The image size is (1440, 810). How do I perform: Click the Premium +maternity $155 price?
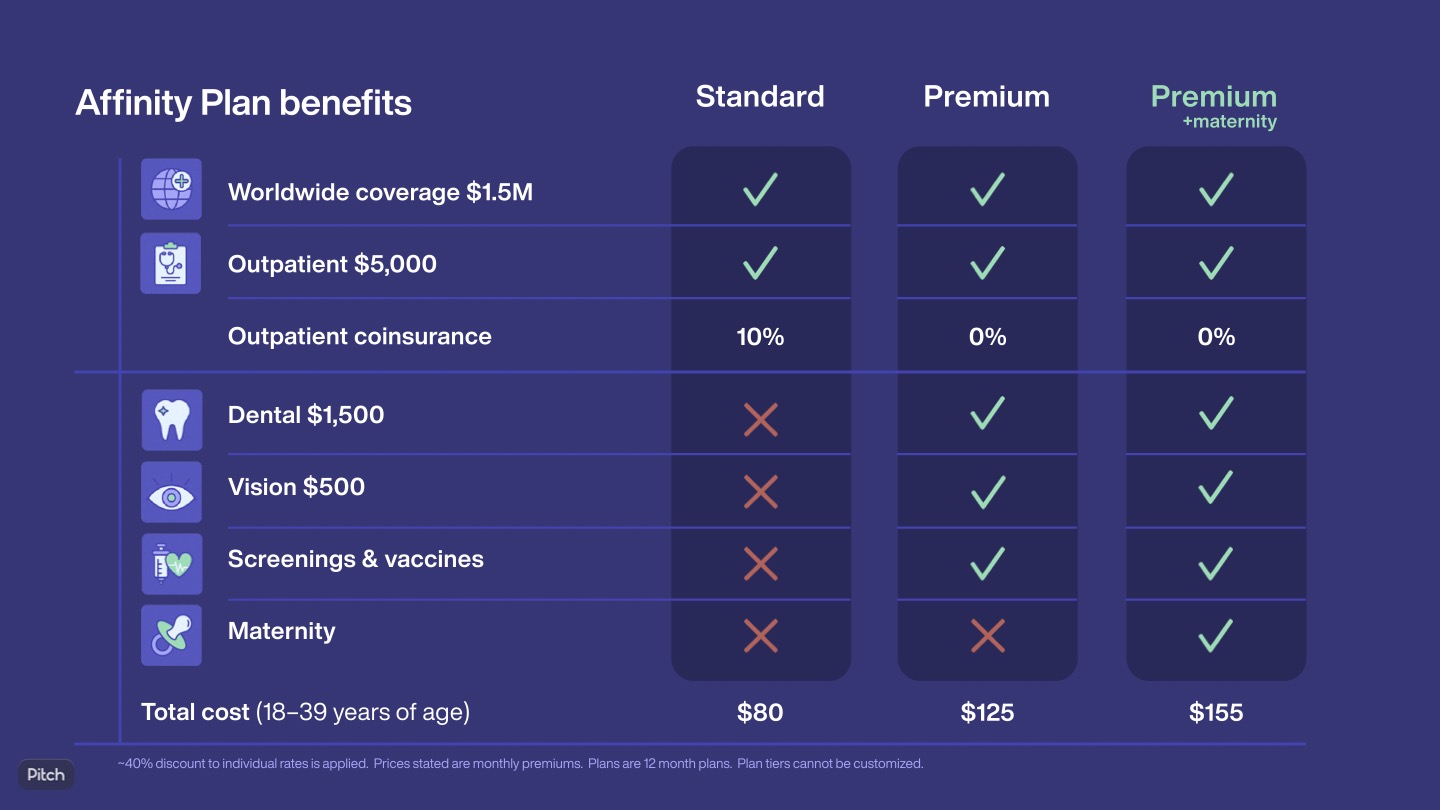click(1216, 712)
